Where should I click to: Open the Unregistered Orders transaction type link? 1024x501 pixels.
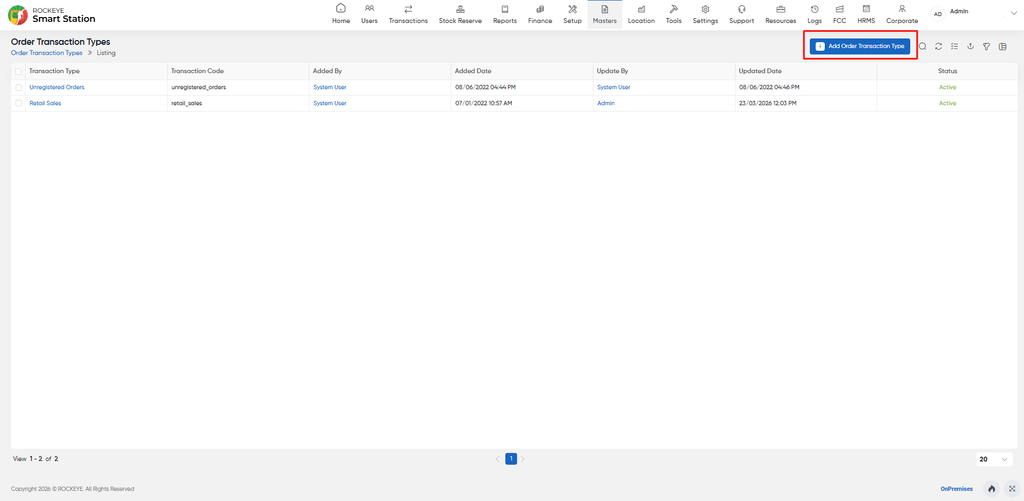[x=57, y=87]
